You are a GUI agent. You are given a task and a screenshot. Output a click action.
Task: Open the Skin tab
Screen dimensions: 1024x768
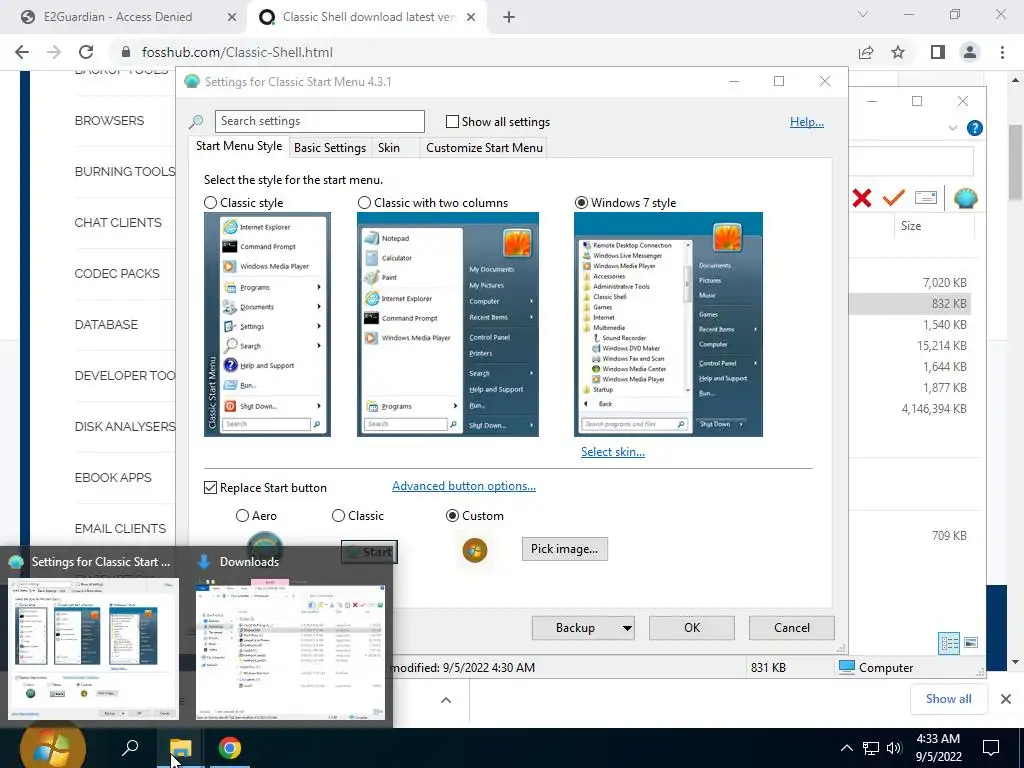point(389,148)
